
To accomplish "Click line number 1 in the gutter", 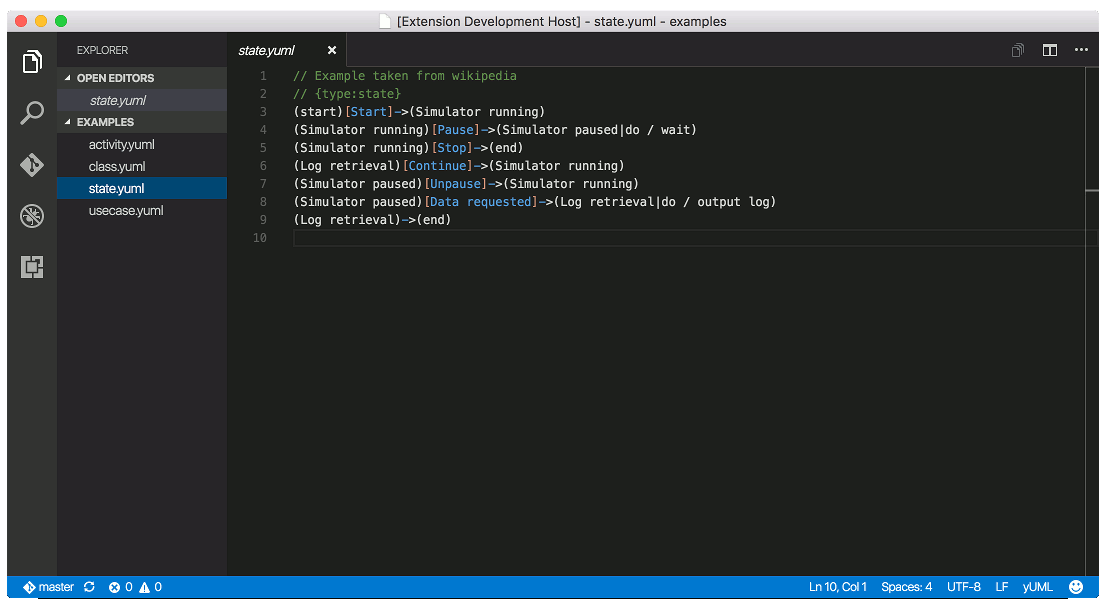I will tap(263, 76).
